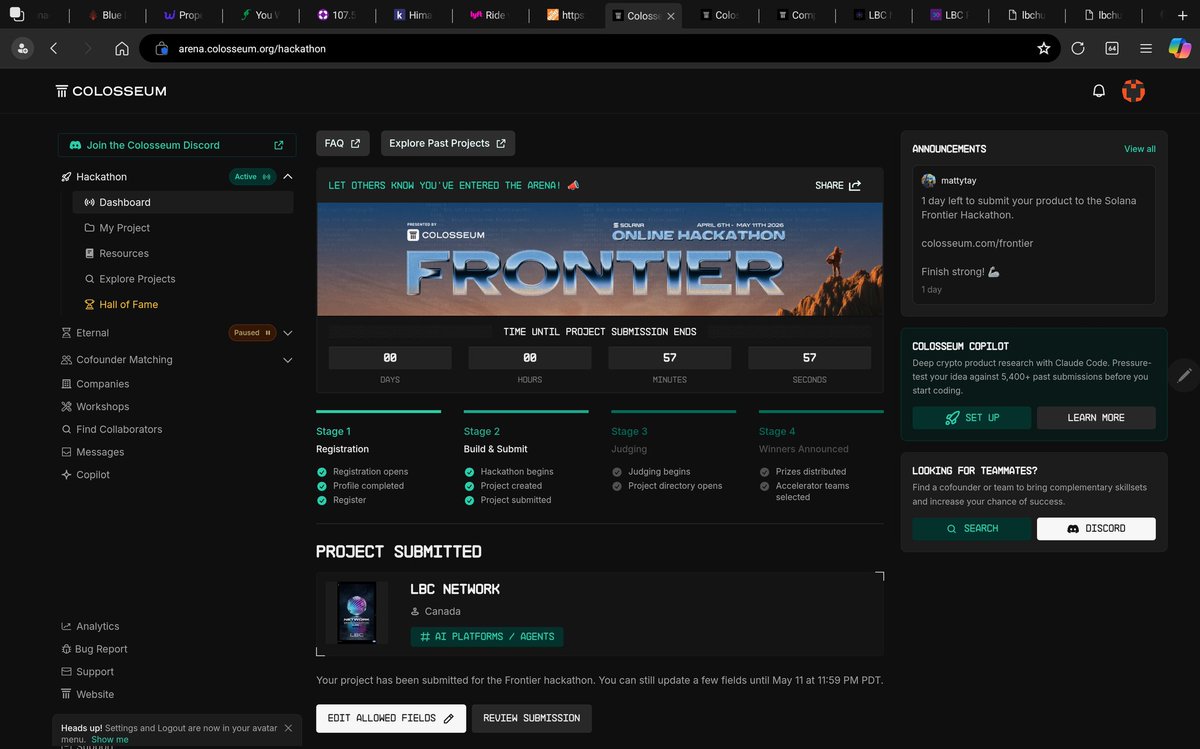The width and height of the screenshot is (1200, 749).
Task: Open the FAQ link button
Action: [x=342, y=143]
